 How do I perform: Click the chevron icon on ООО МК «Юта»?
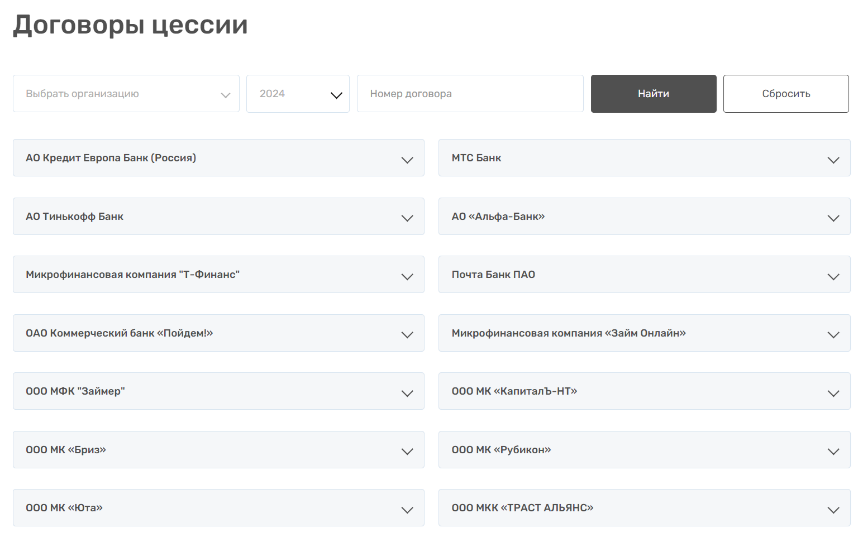407,509
